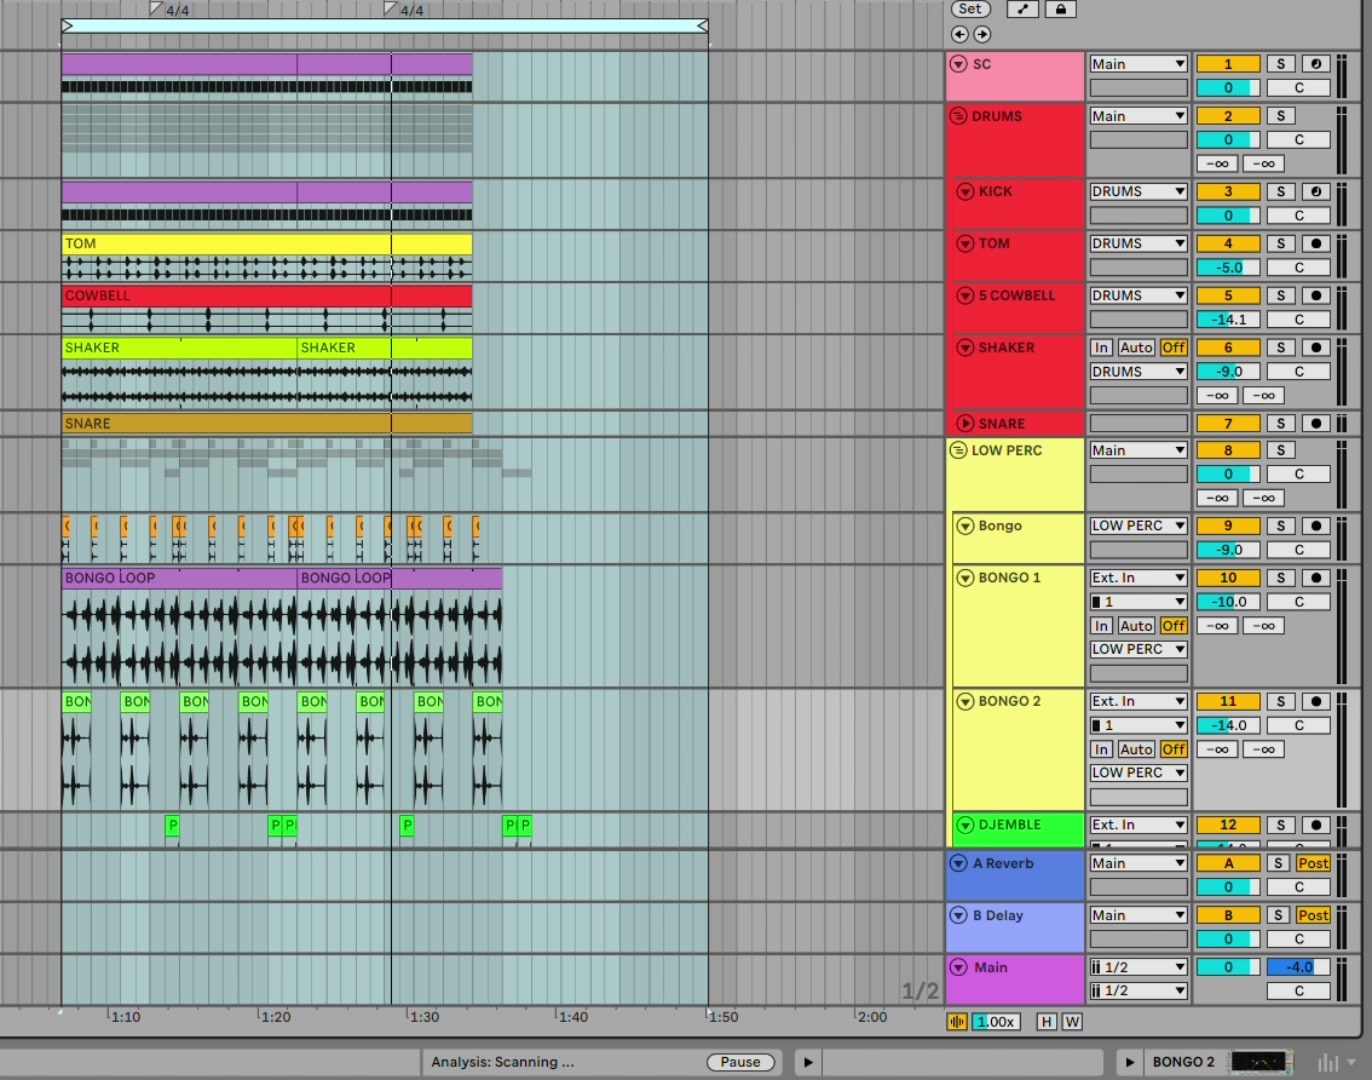1372x1080 pixels.
Task: Click the Main track volume showing -4.0
Action: 1298,967
